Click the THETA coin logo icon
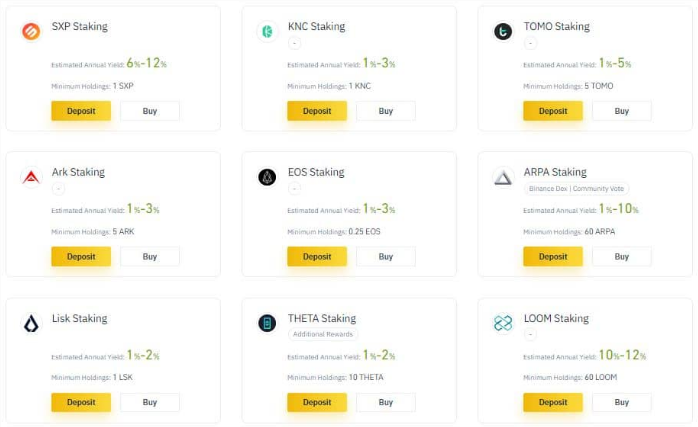The width and height of the screenshot is (698, 427). (267, 323)
